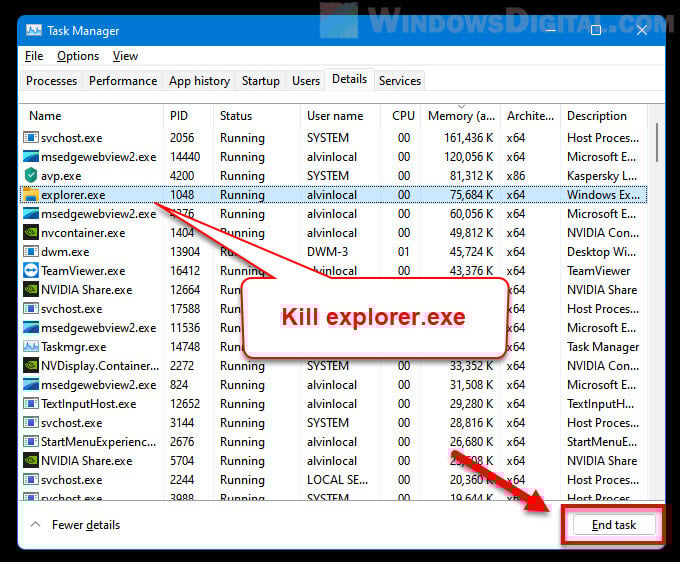This screenshot has height=562, width=680.
Task: Click DWM-3 user name cell
Action: coord(327,252)
